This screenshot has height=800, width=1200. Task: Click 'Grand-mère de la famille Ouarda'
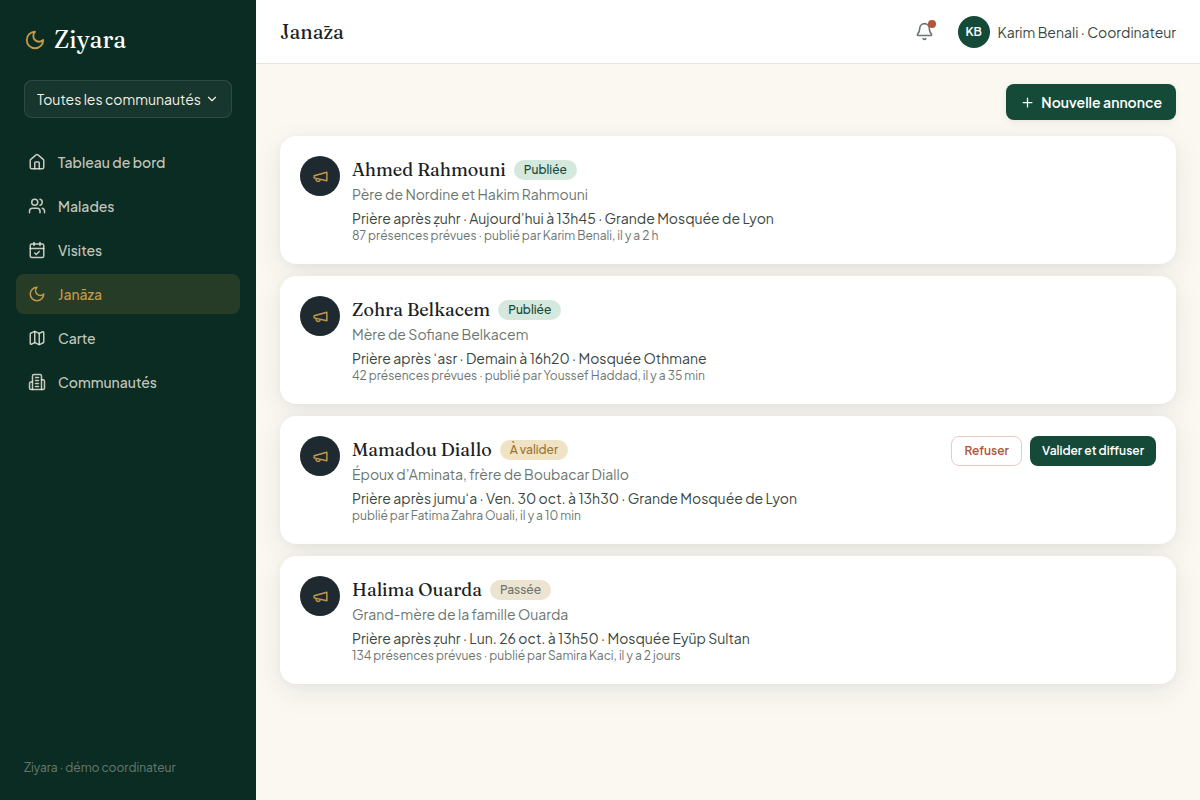click(x=460, y=615)
